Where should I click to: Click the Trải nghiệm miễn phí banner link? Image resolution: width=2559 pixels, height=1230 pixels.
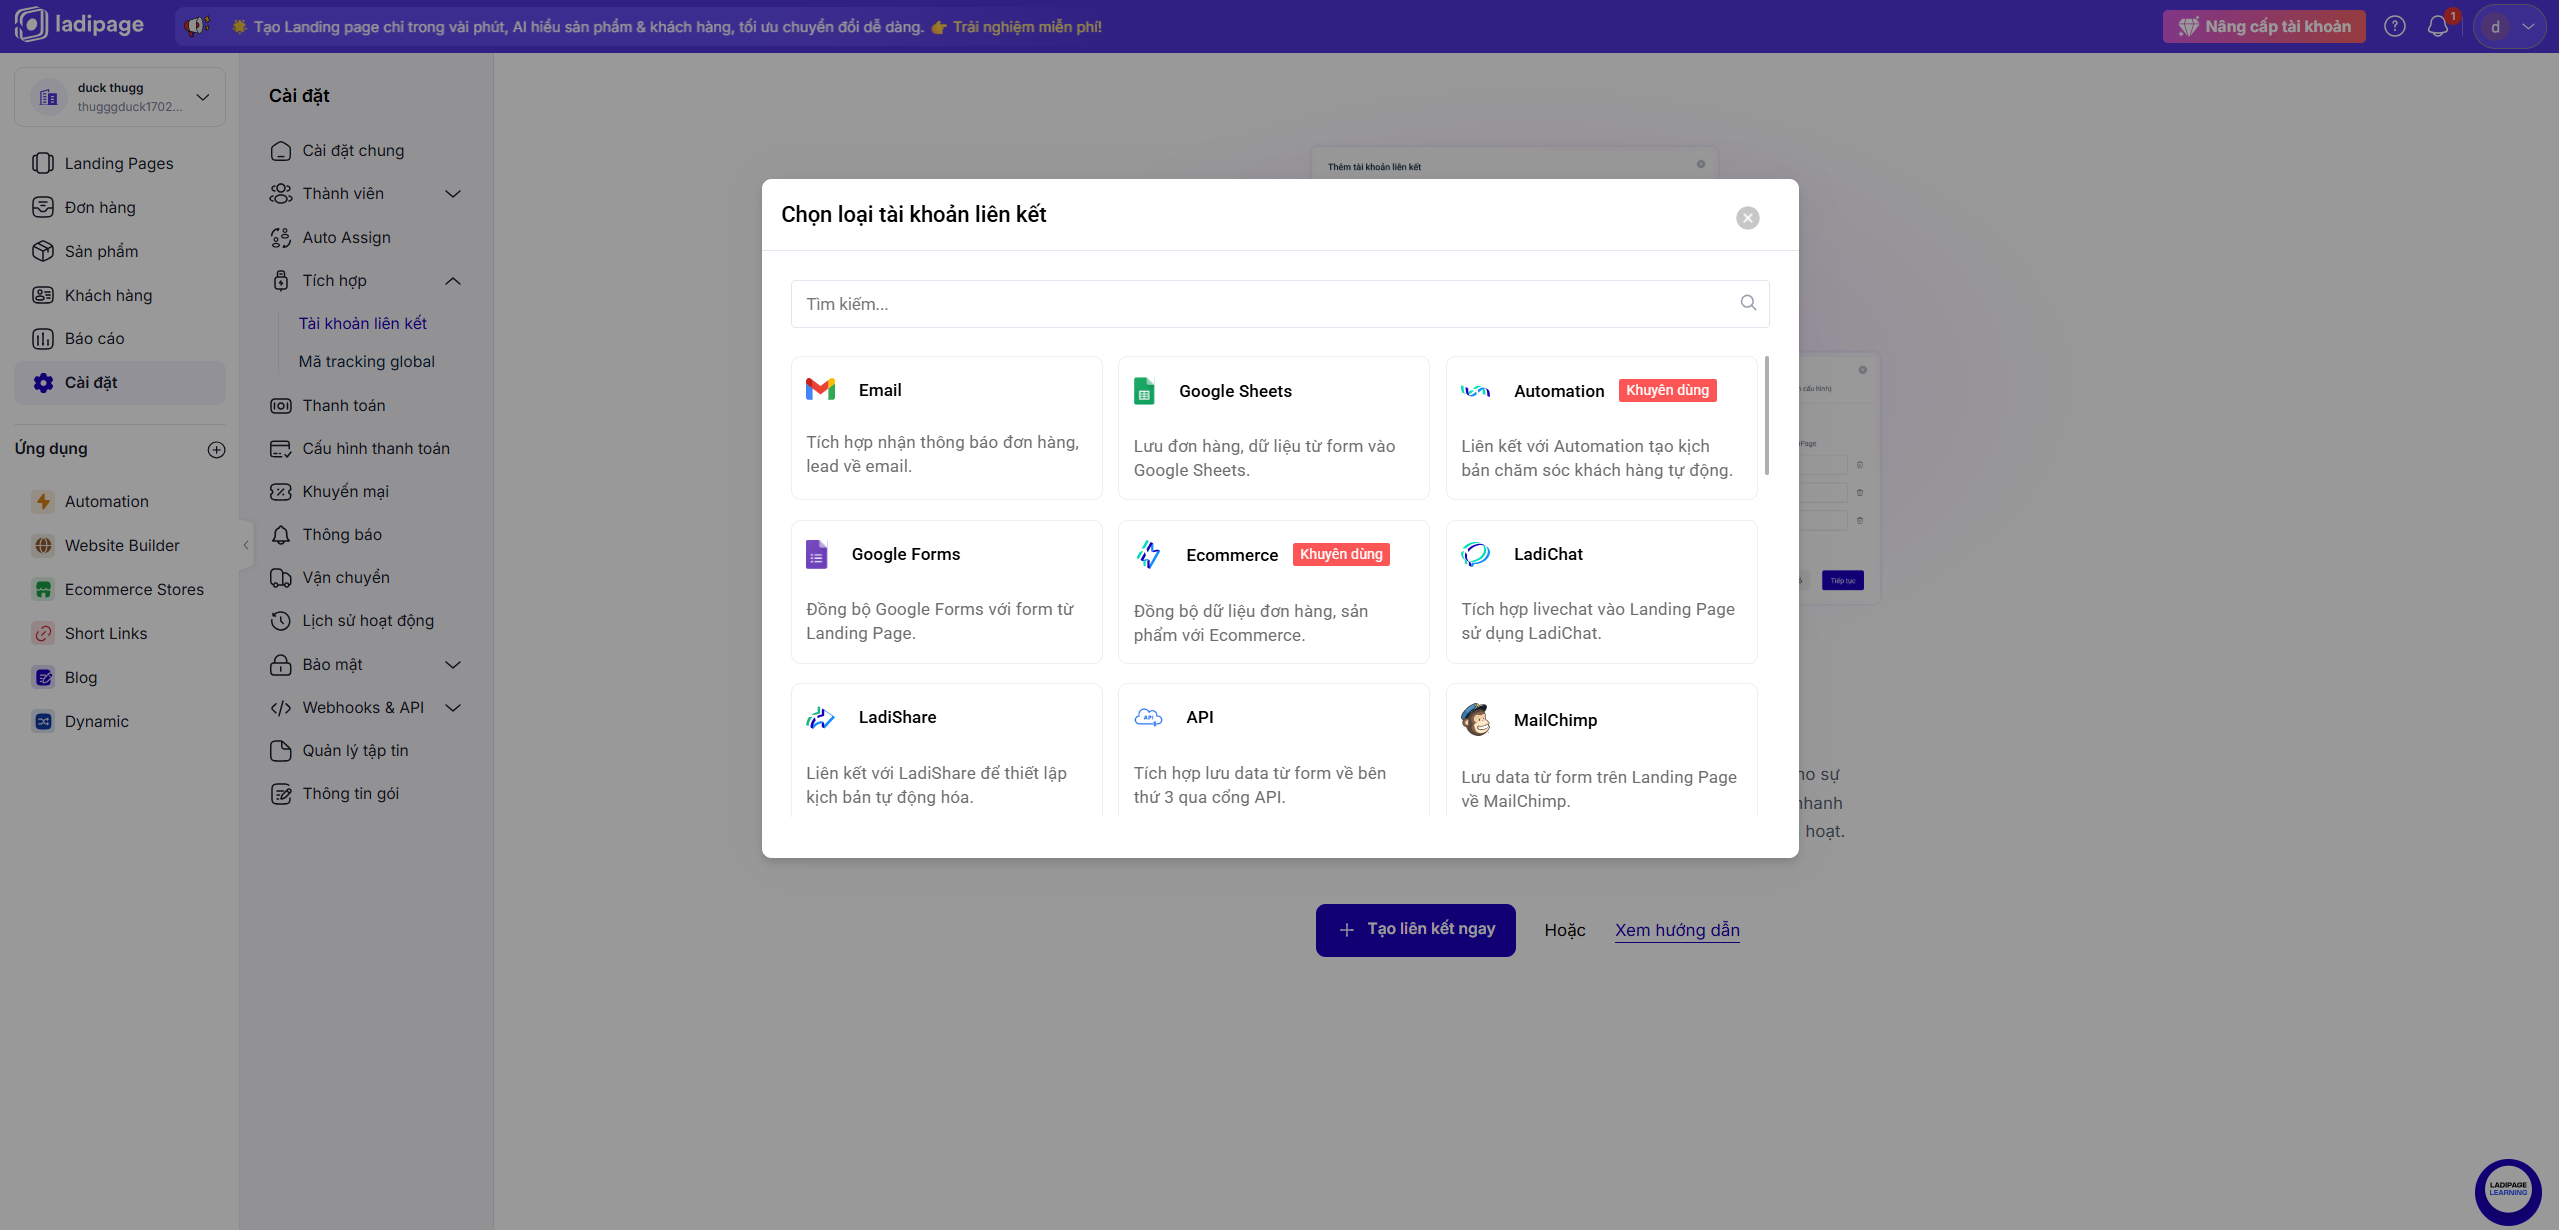1027,27
